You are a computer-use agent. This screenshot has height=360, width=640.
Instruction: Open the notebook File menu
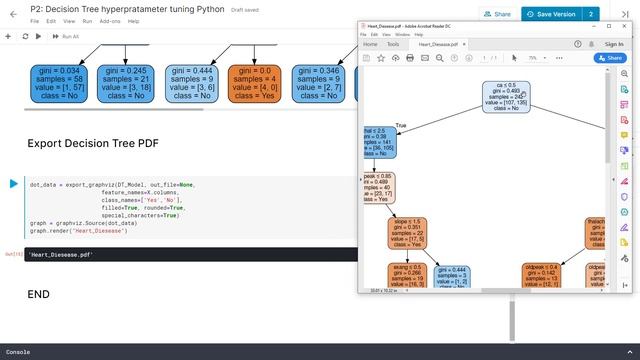point(35,21)
